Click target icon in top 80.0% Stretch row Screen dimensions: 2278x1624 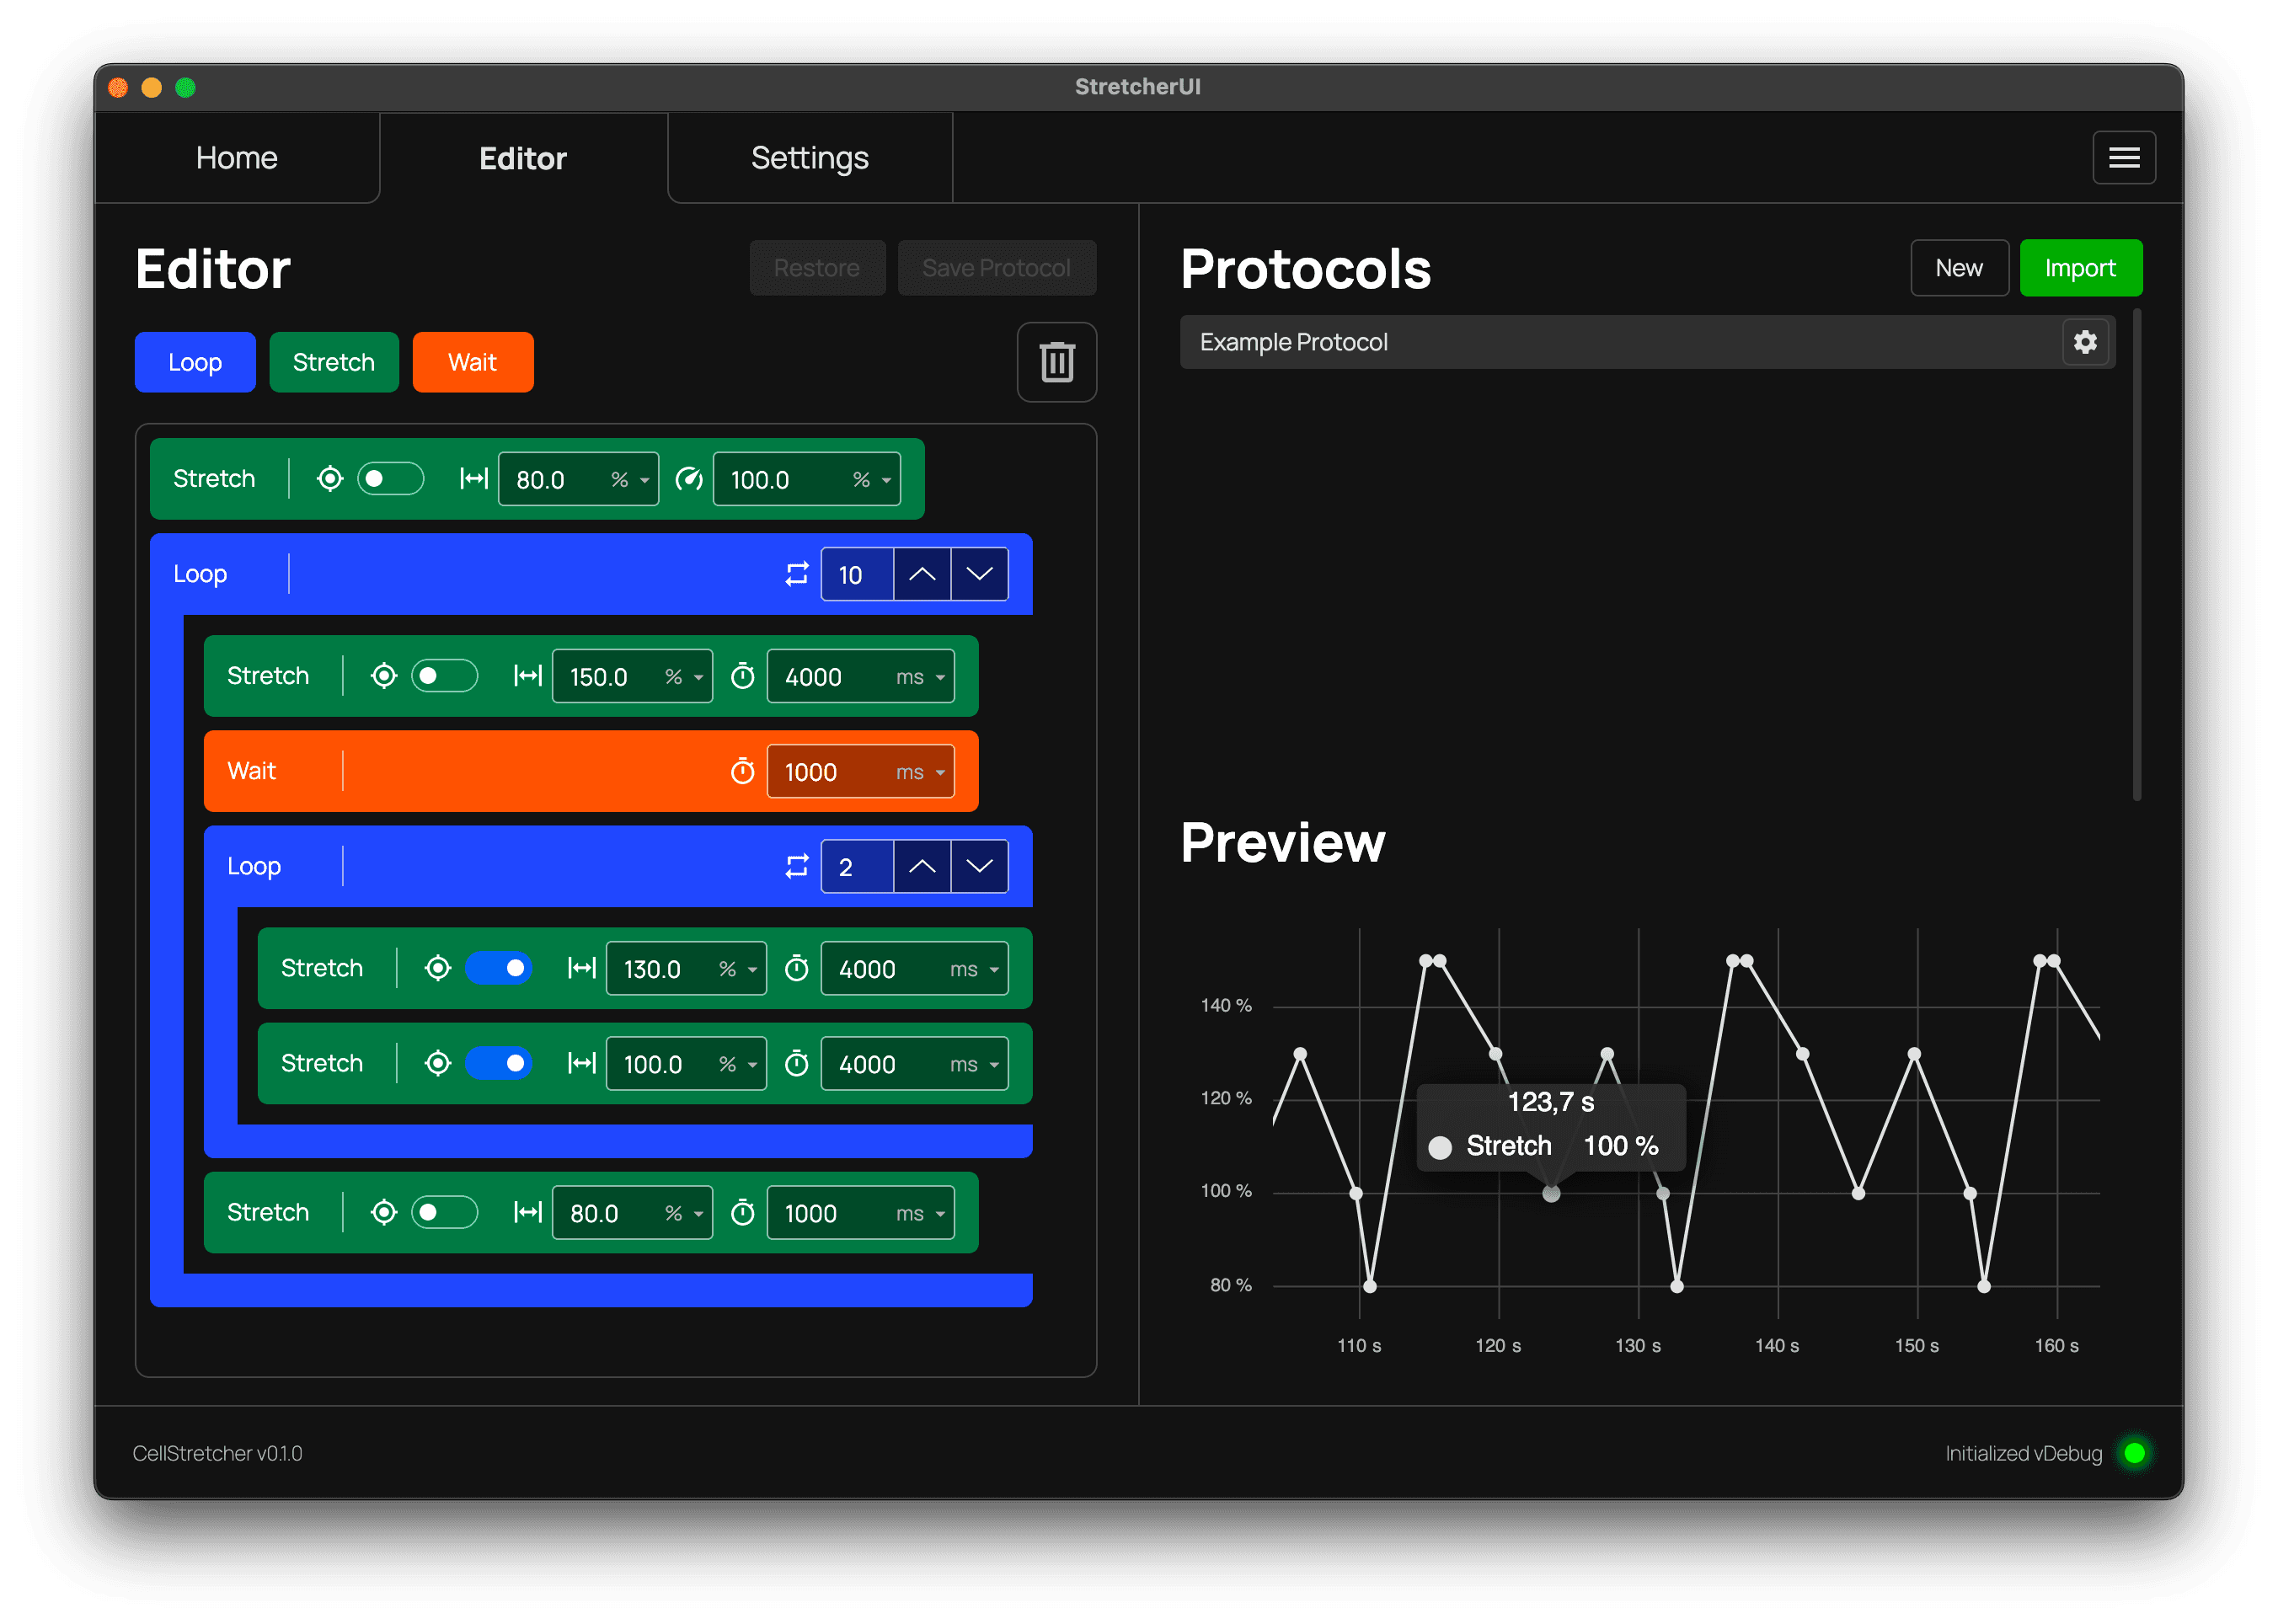330,479
